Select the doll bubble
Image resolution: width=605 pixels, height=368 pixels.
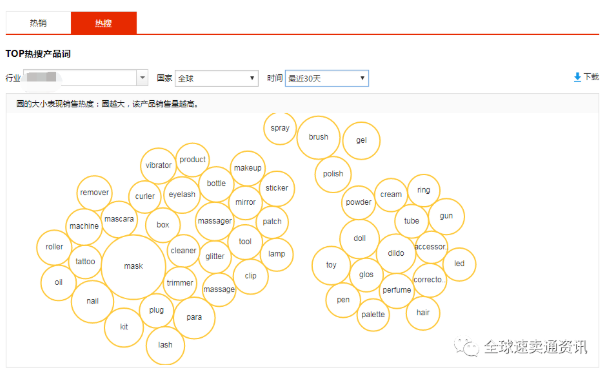[x=360, y=239]
